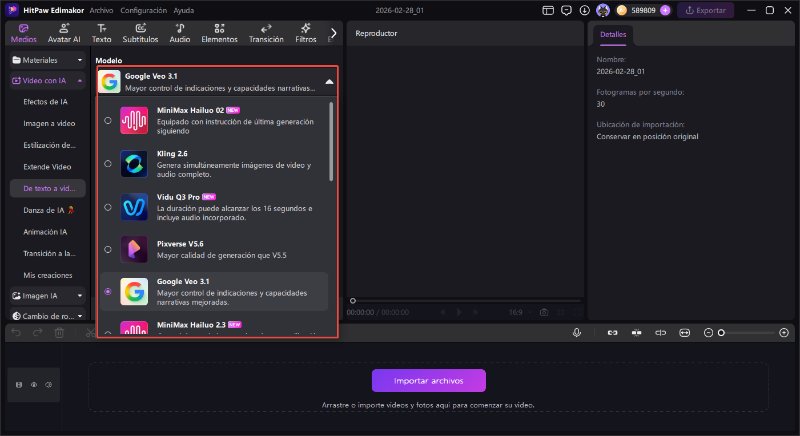The image size is (800, 436).
Task: Click the MiniMax Hailuo 02 model icon
Action: [134, 120]
